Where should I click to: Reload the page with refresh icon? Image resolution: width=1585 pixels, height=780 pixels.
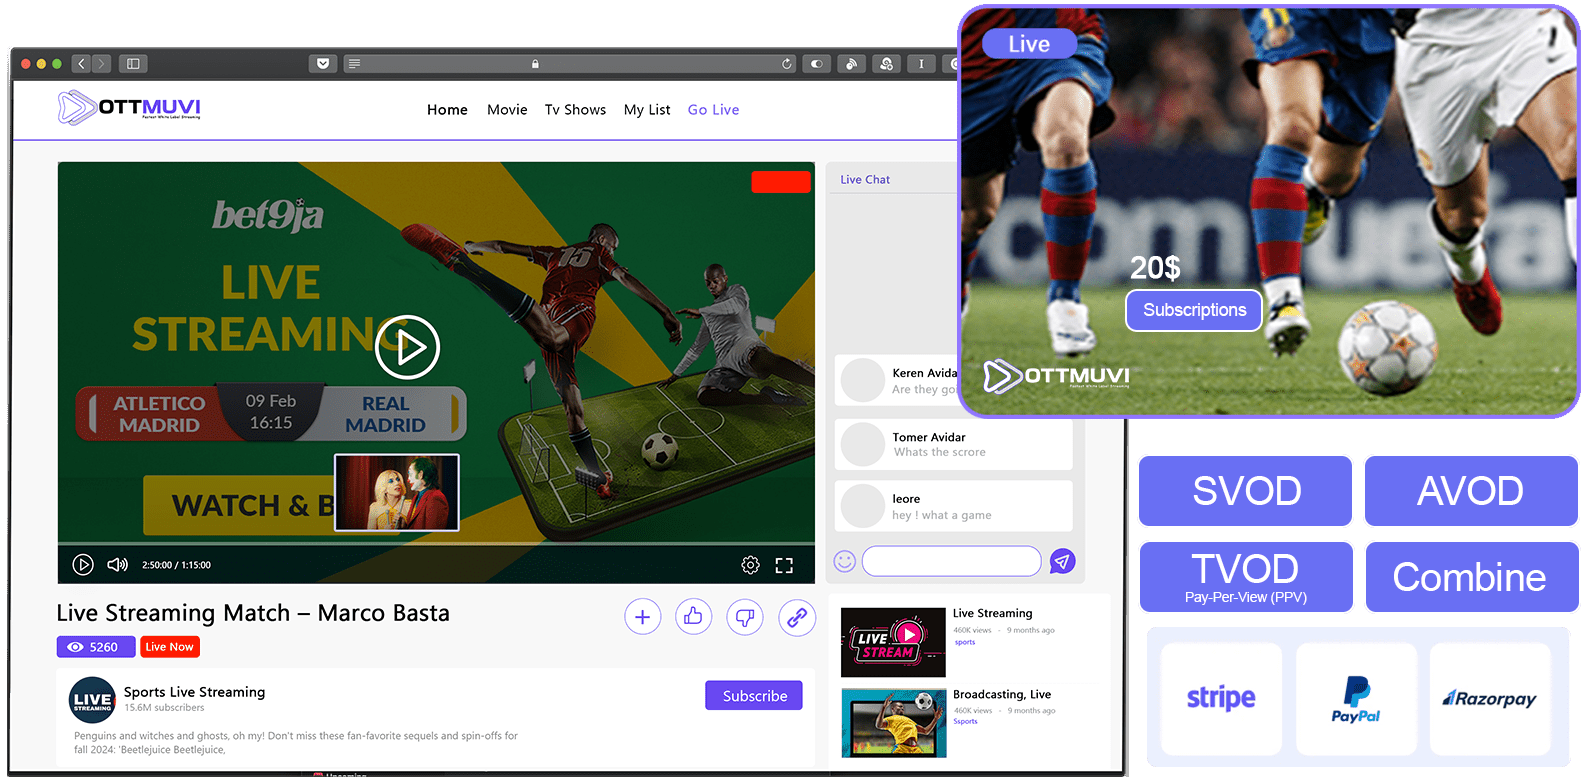click(x=787, y=64)
